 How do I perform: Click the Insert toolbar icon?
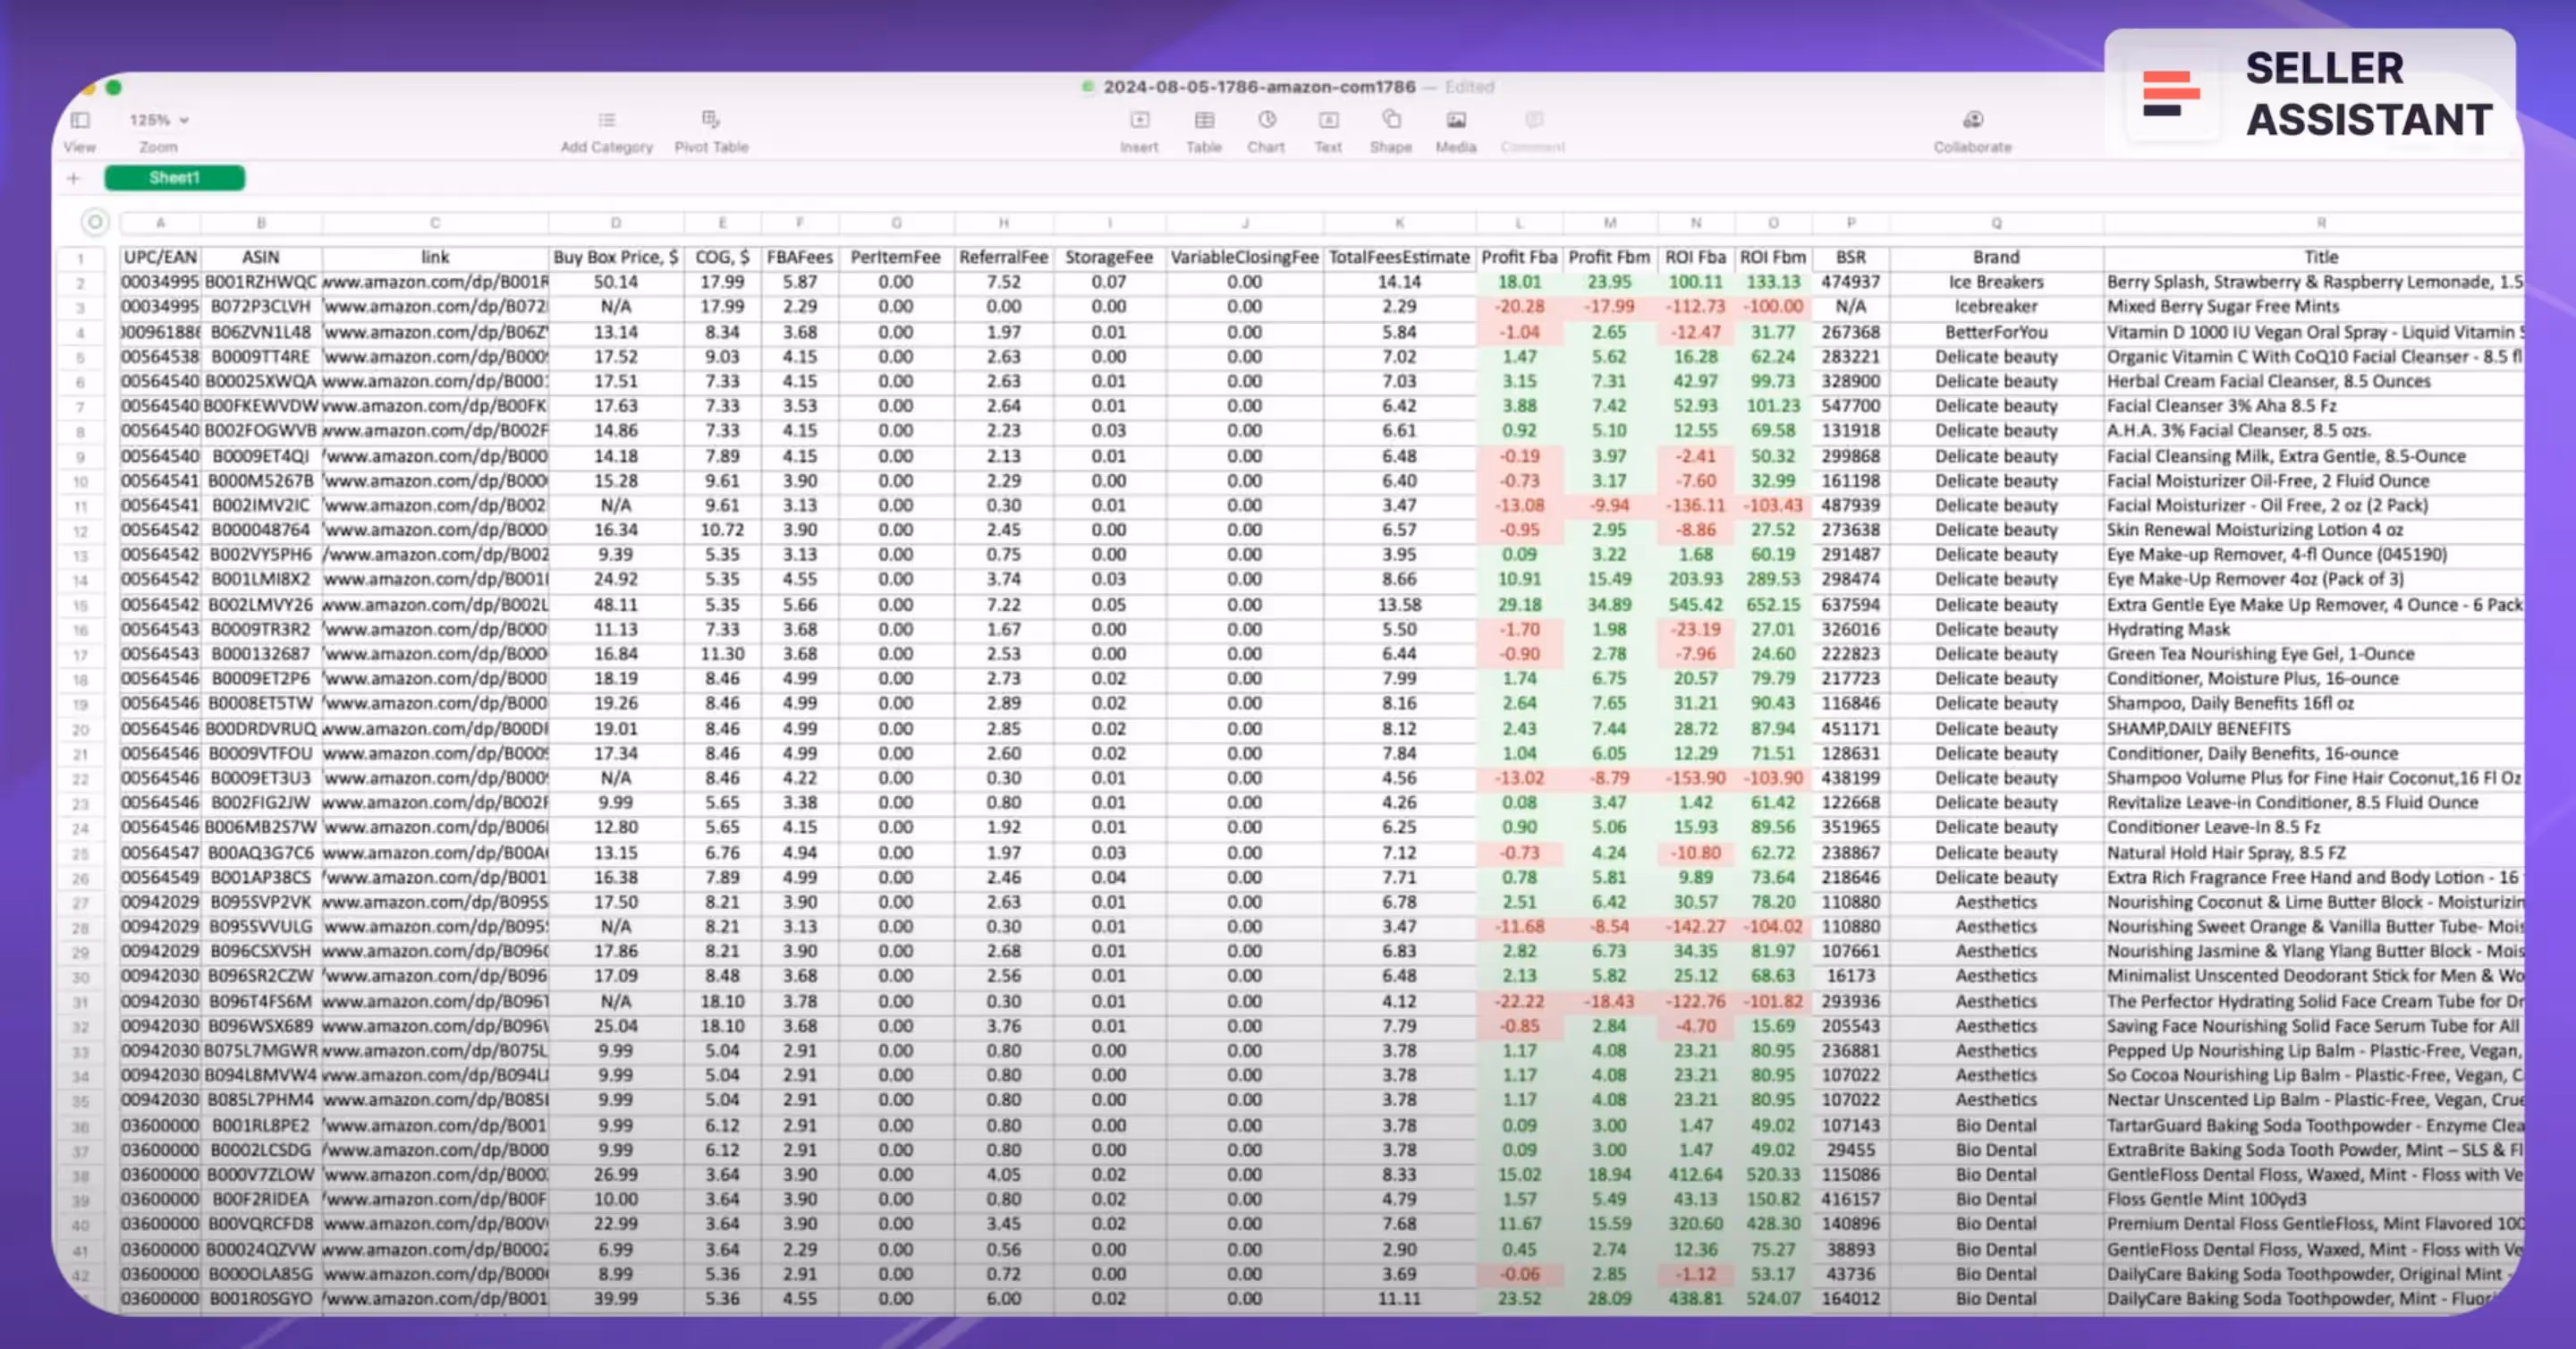coord(1139,121)
